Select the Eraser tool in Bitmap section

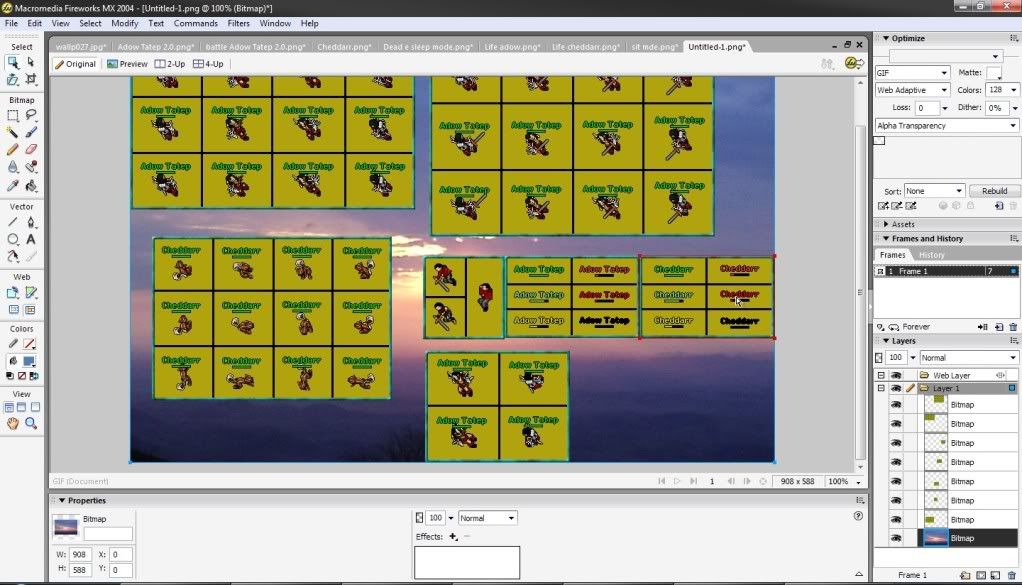[x=31, y=148]
